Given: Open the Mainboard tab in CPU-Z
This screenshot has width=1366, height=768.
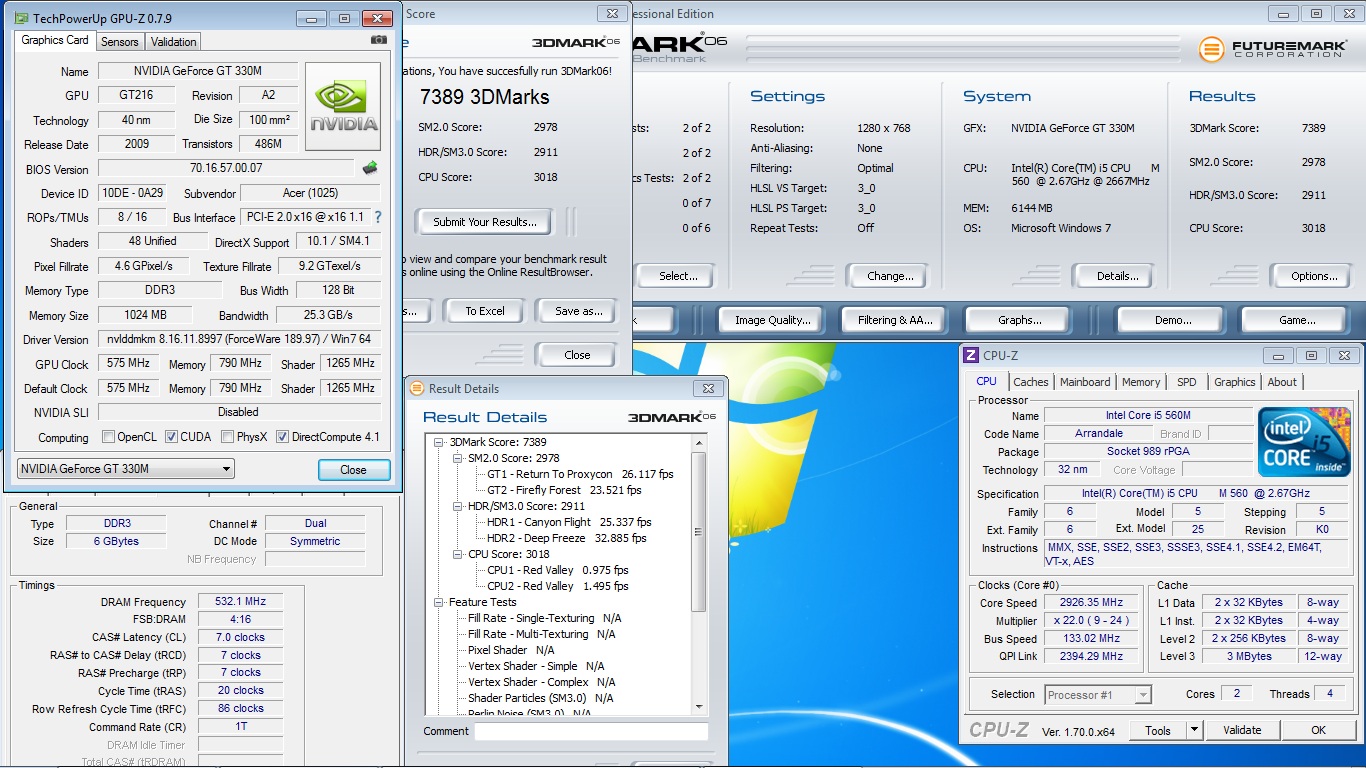Looking at the screenshot, I should point(1086,382).
